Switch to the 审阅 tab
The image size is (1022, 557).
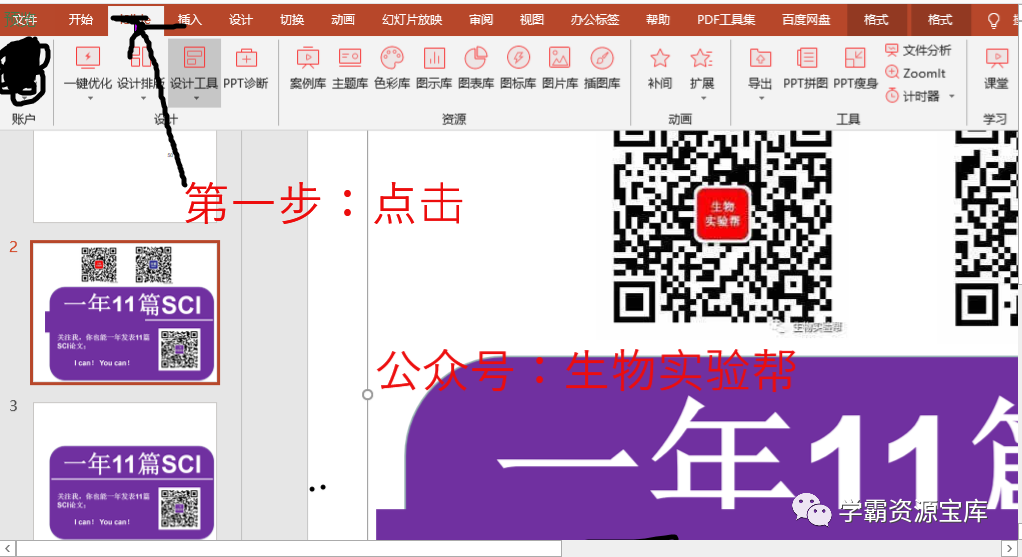click(481, 20)
